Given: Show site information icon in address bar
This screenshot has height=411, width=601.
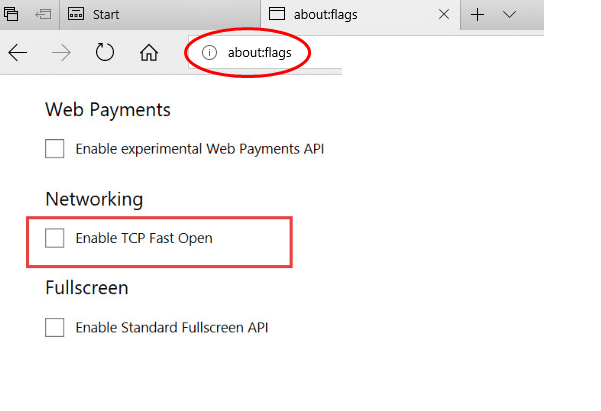Looking at the screenshot, I should tap(209, 53).
